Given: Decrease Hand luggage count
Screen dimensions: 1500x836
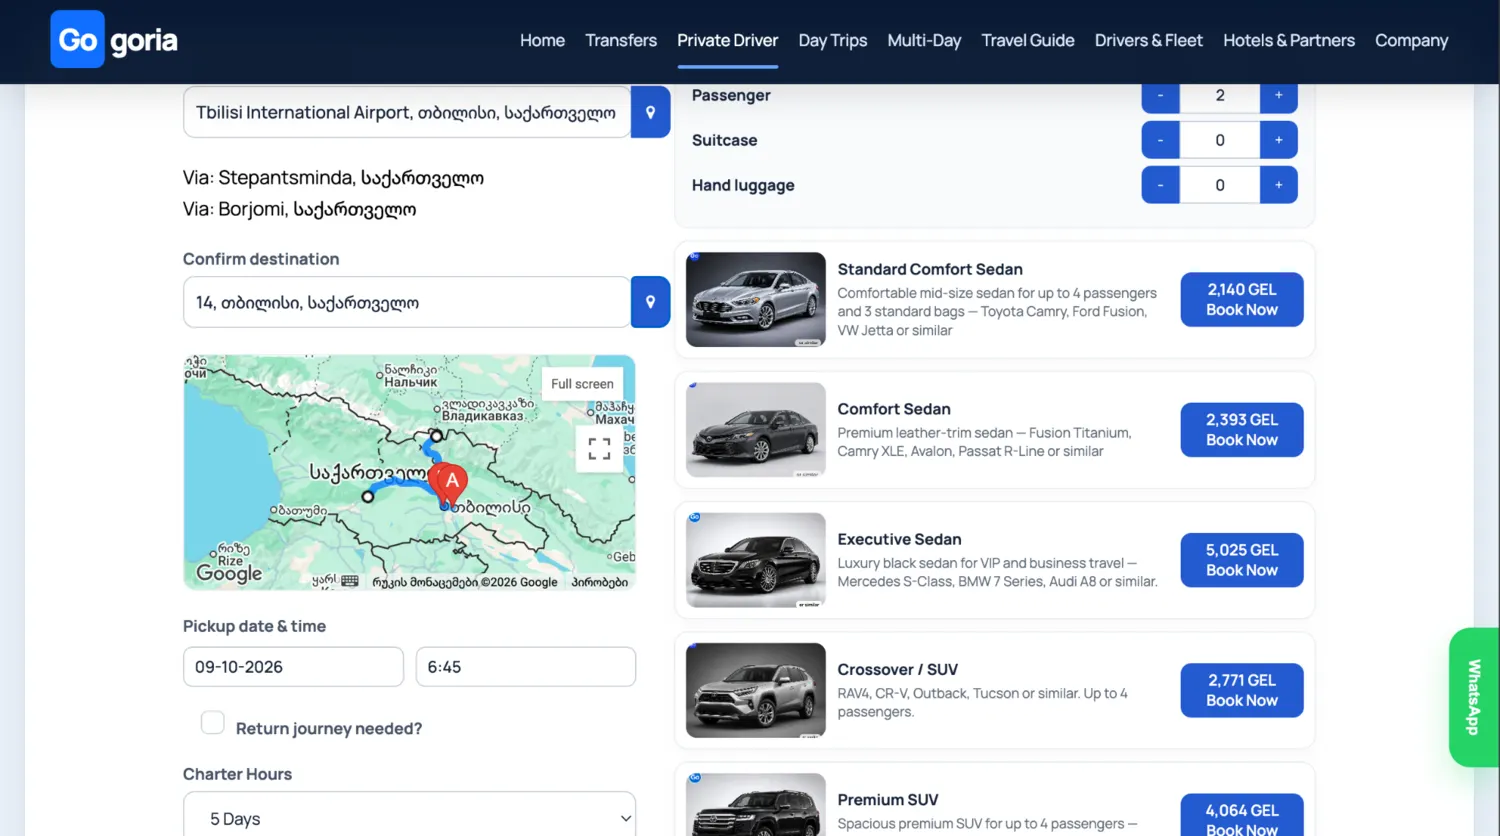Looking at the screenshot, I should pos(1160,185).
